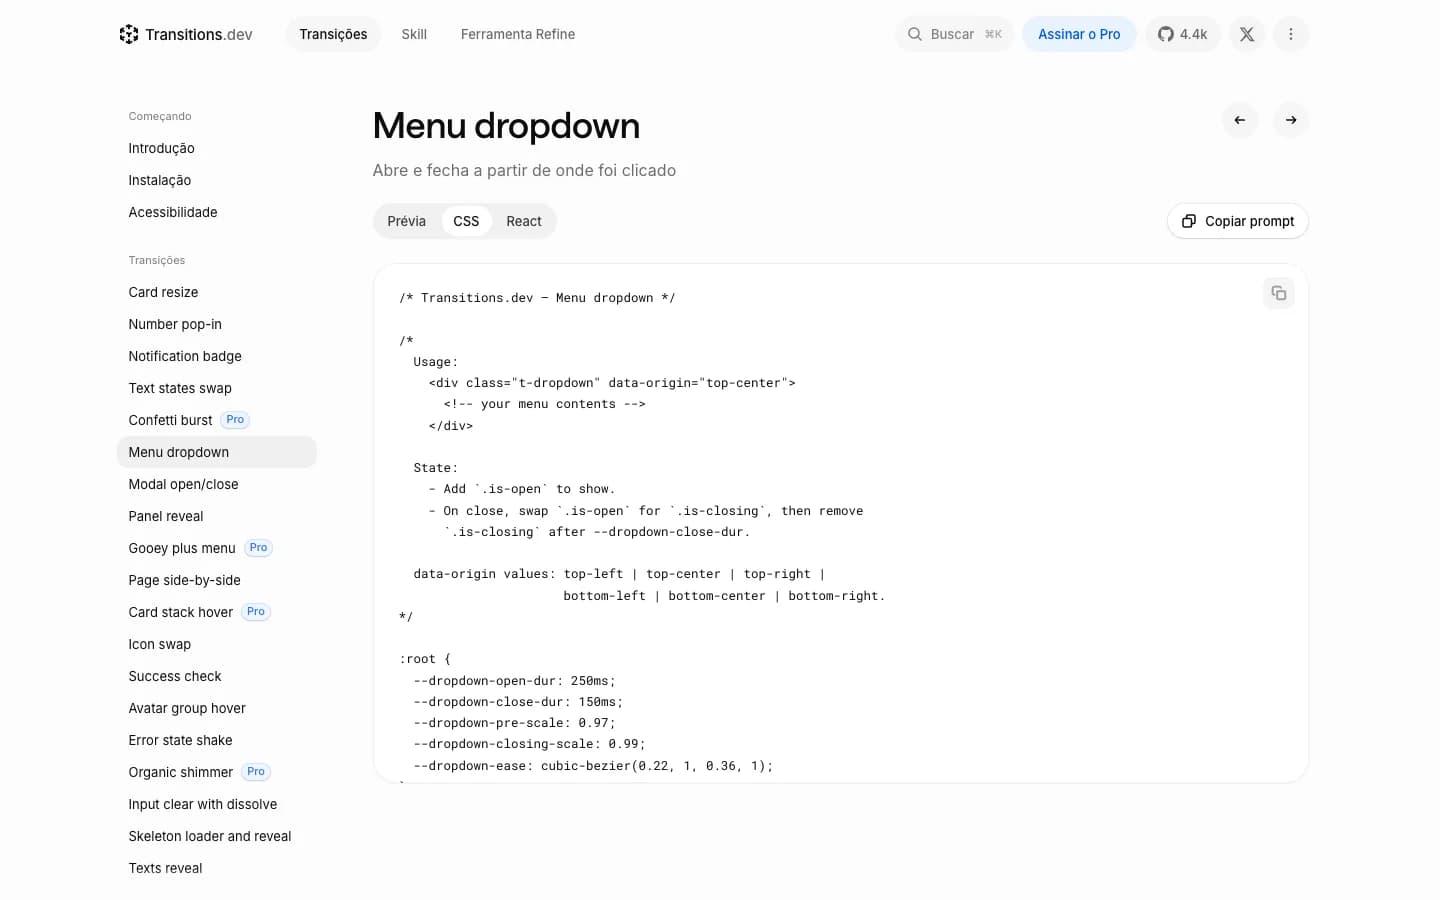
Task: Select the Menu dropdown sidebar item
Action: [217, 452]
